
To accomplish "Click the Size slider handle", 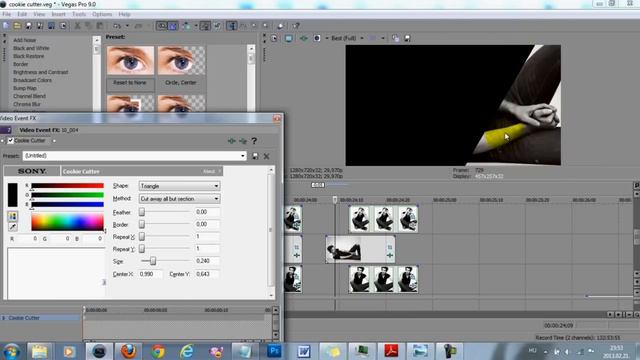I will [153, 261].
